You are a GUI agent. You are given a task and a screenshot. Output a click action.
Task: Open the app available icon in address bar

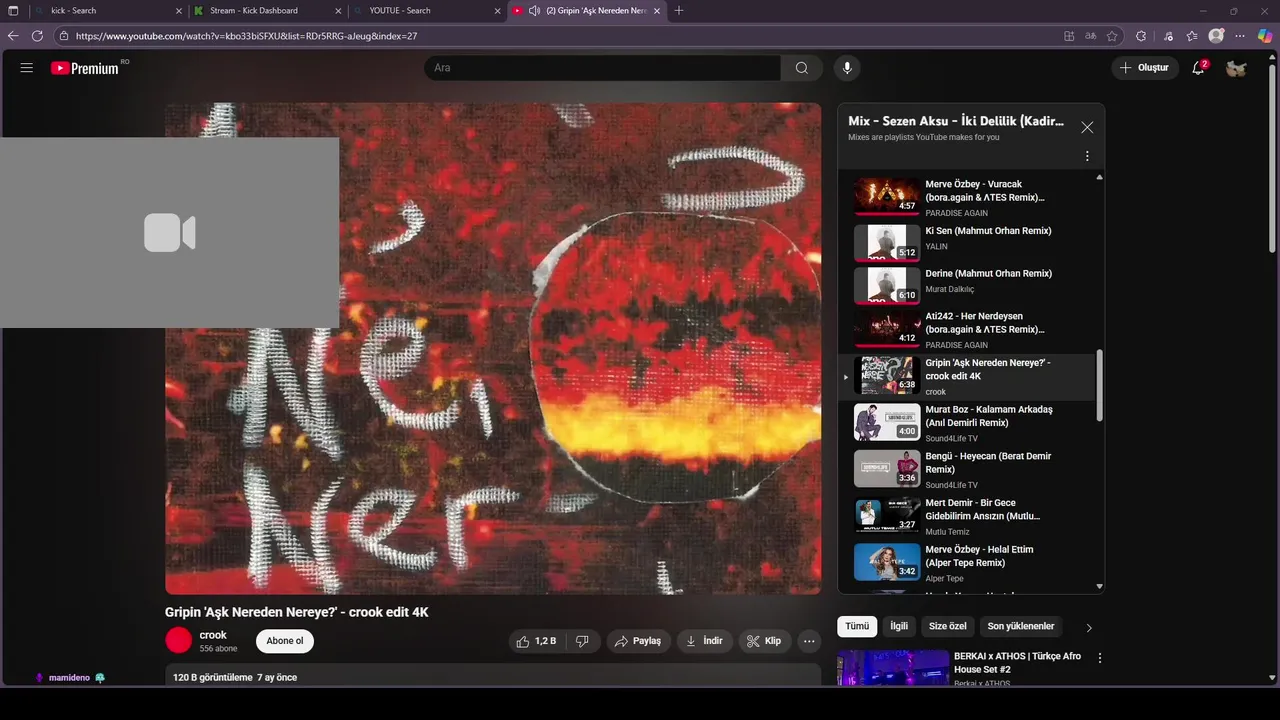point(1069,36)
